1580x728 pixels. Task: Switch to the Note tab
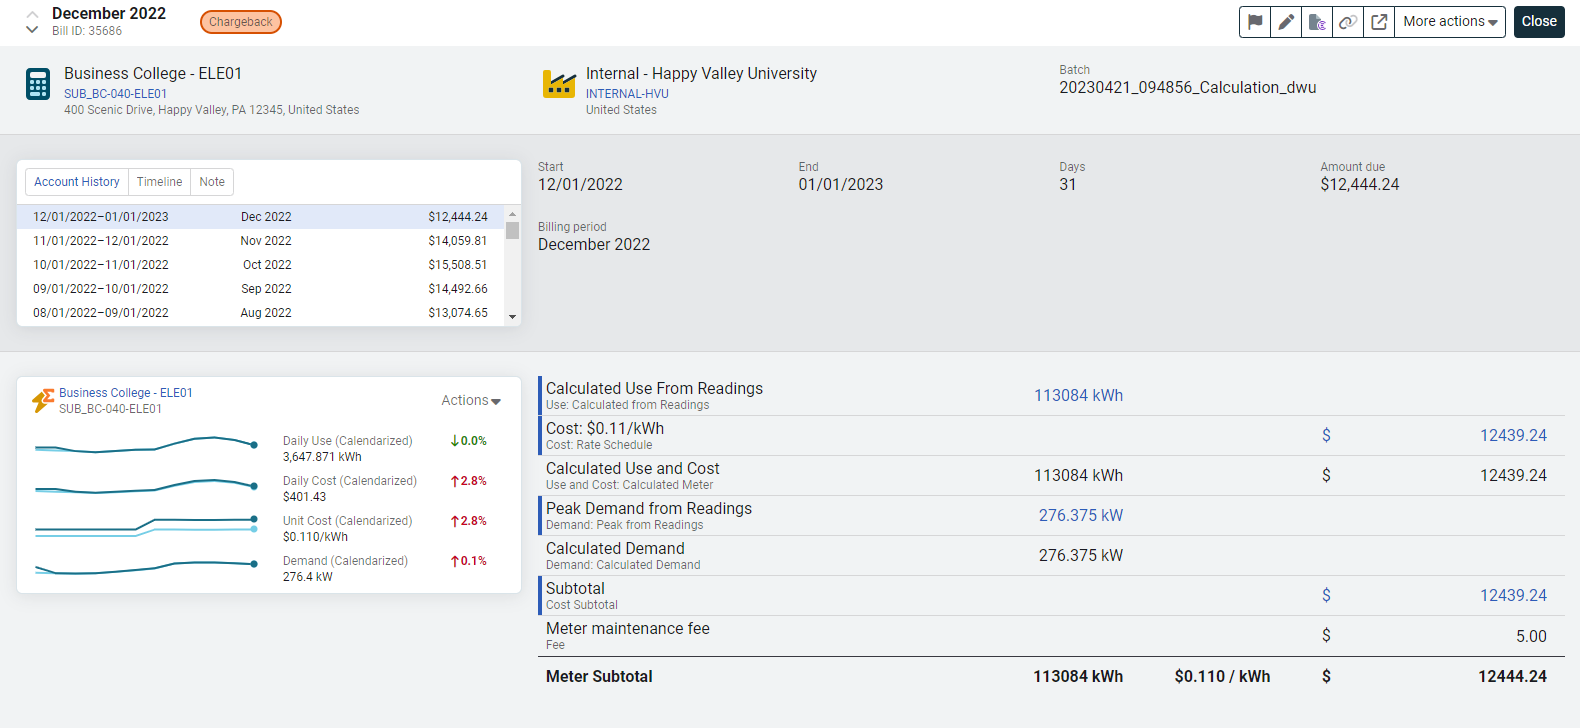212,182
